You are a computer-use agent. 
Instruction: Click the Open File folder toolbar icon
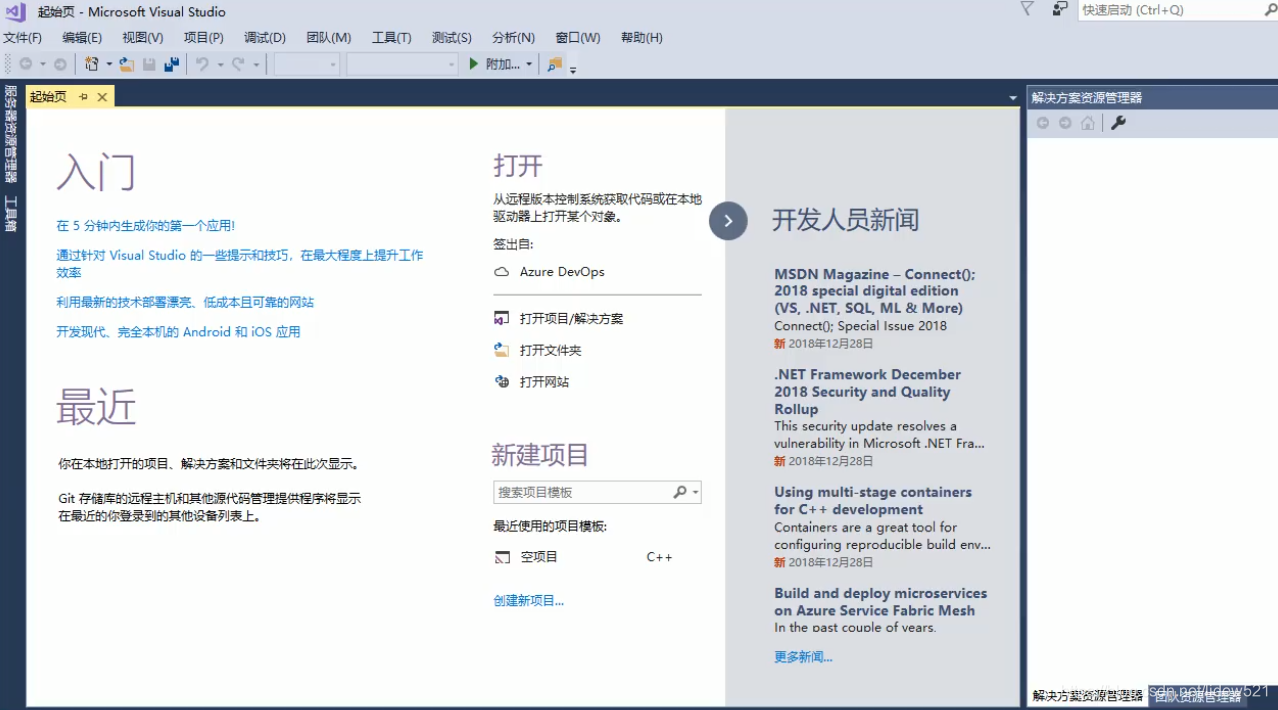(126, 64)
